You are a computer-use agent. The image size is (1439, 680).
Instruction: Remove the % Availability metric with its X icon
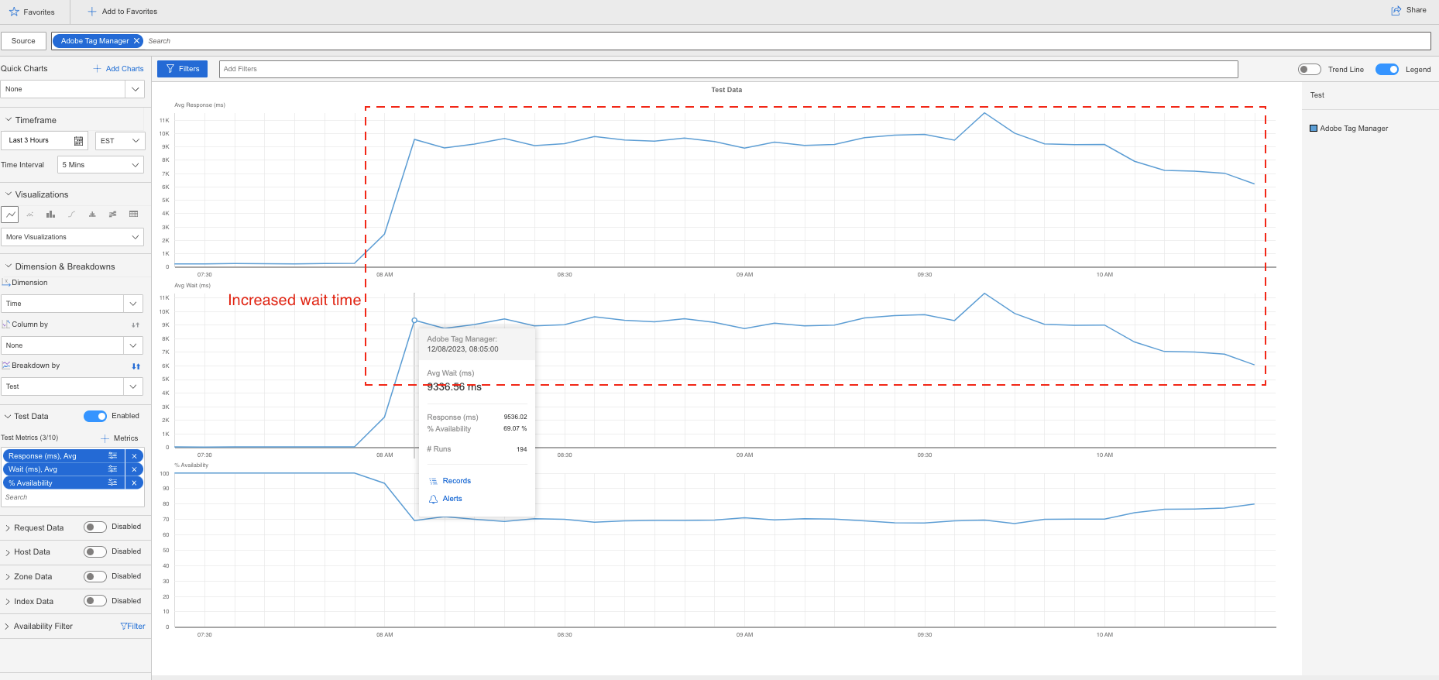click(x=134, y=481)
